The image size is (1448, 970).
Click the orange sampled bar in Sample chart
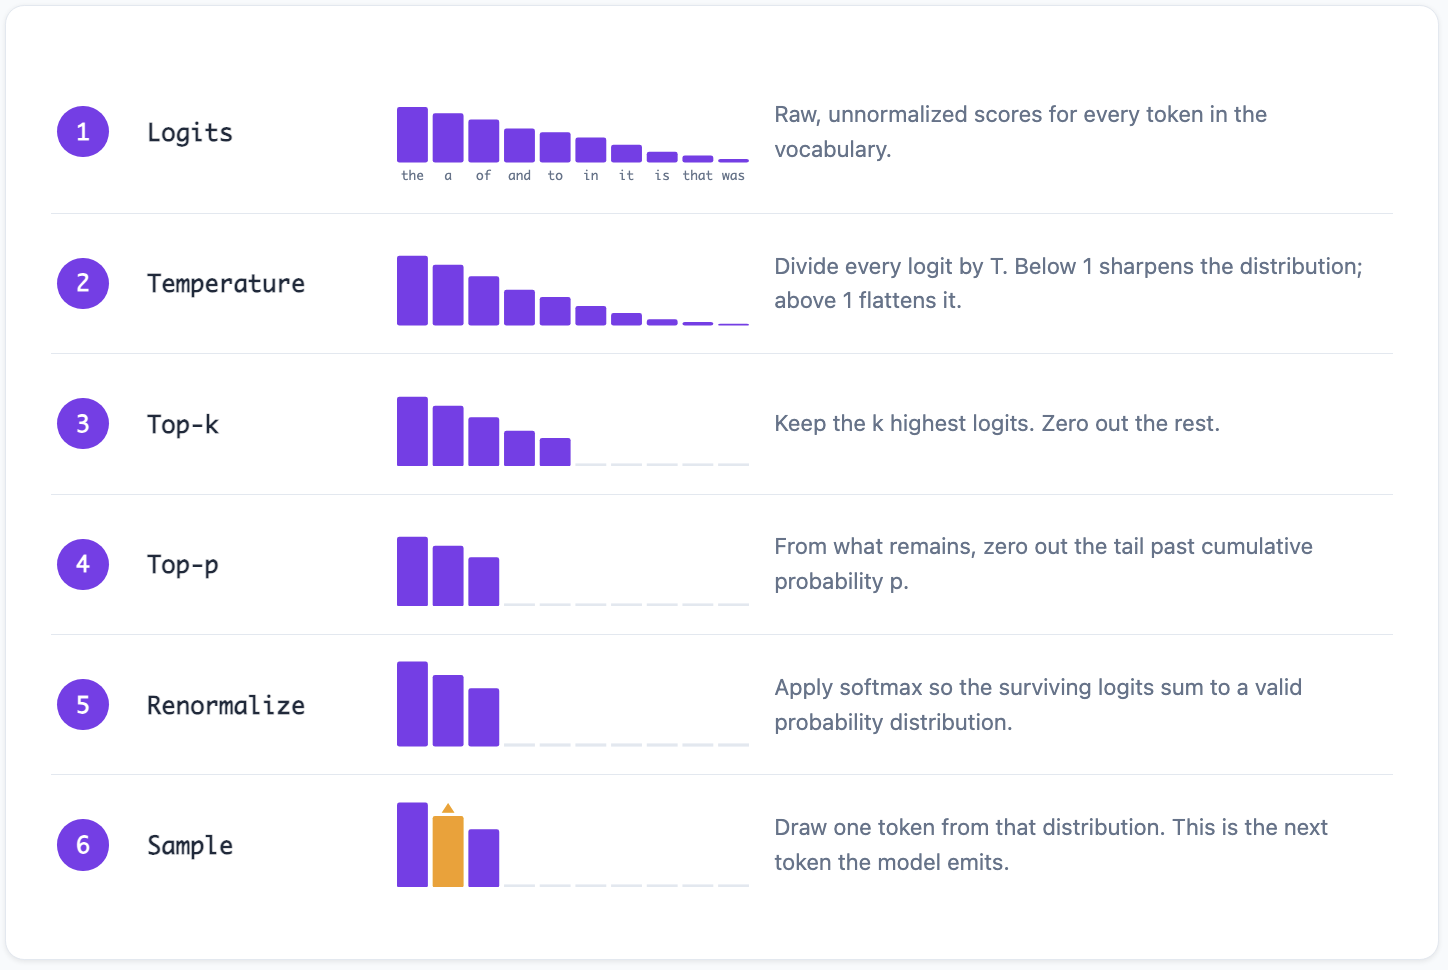pyautogui.click(x=448, y=851)
